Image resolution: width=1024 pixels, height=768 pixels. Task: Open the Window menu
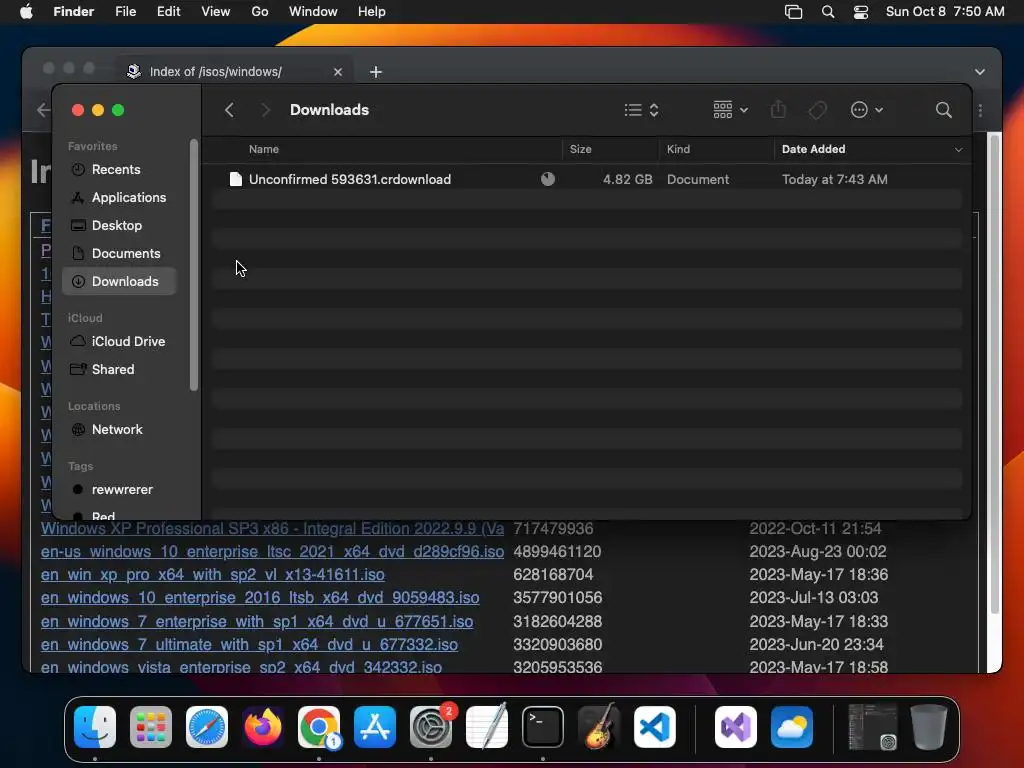coord(313,12)
